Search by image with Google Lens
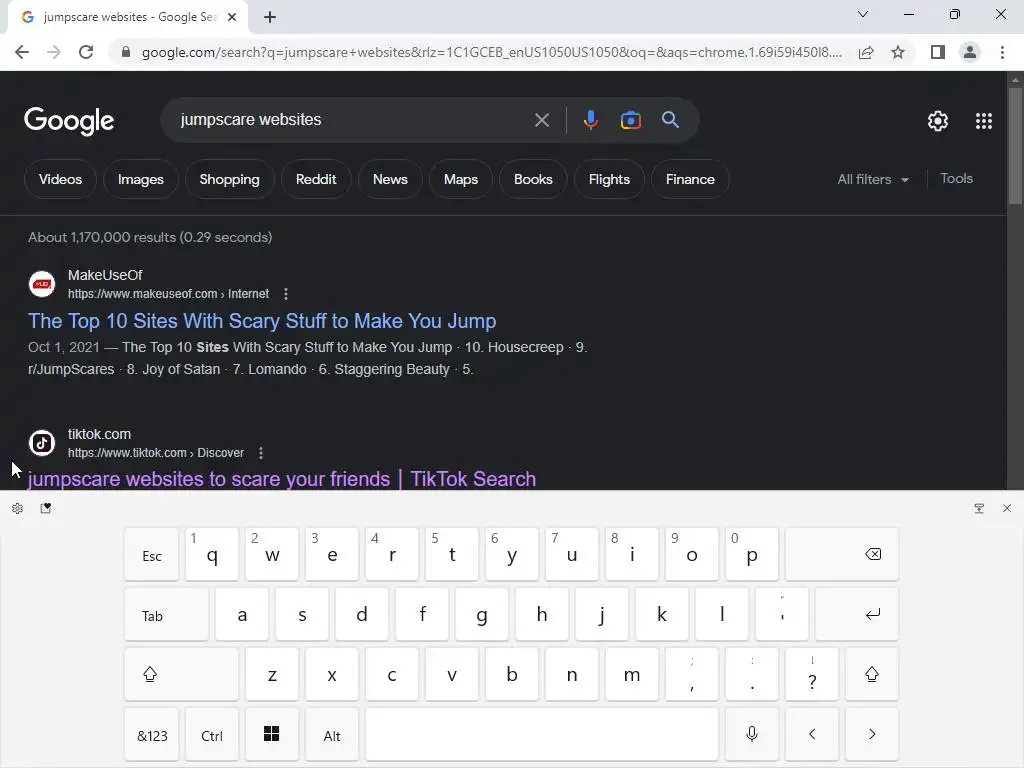This screenshot has width=1024, height=768. (630, 120)
